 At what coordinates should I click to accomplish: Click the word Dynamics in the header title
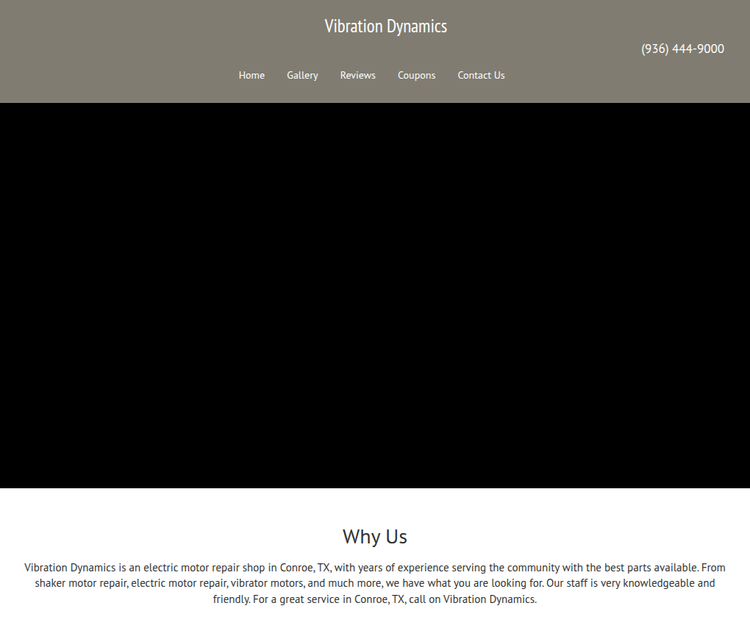(417, 26)
